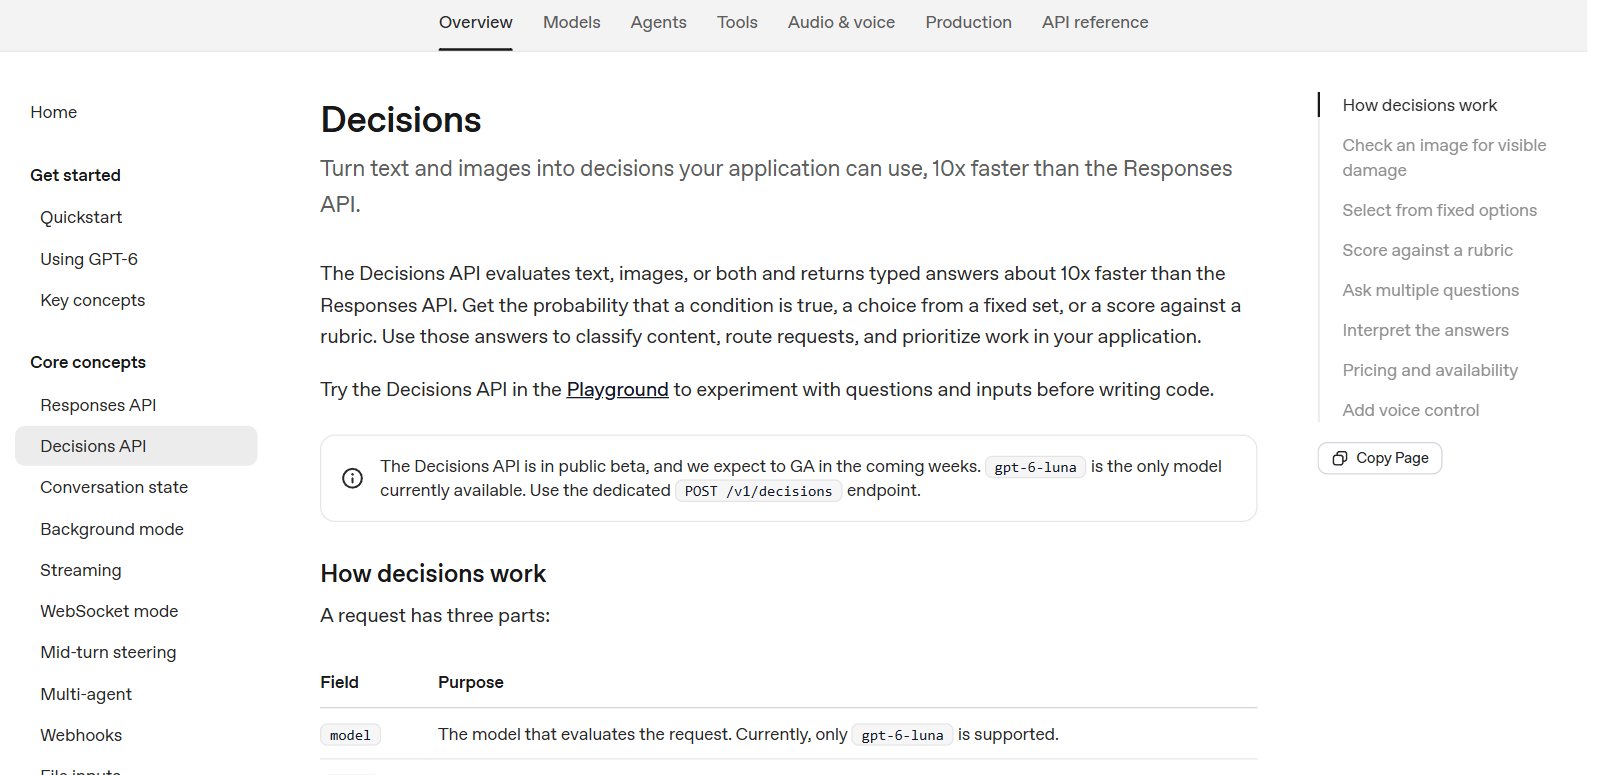The width and height of the screenshot is (1600, 775).
Task: Click the Get started section heading
Action: click(x=75, y=175)
